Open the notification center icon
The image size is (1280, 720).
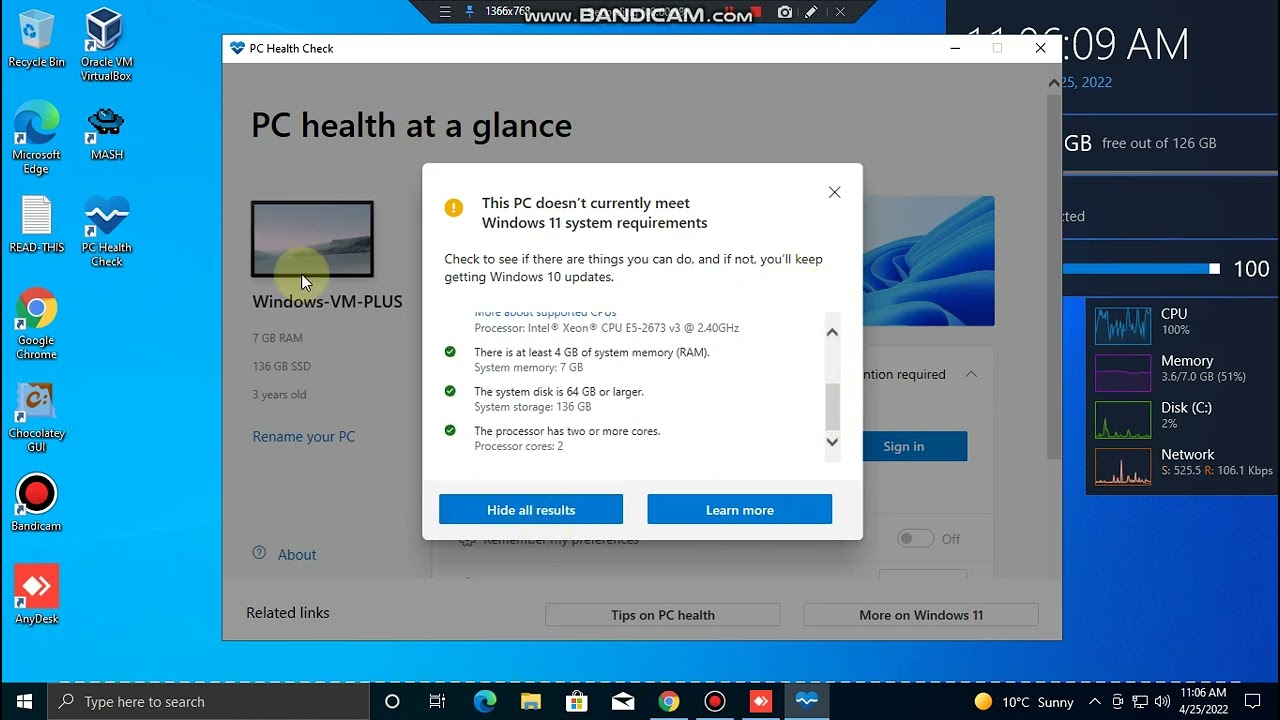[x=1253, y=701]
